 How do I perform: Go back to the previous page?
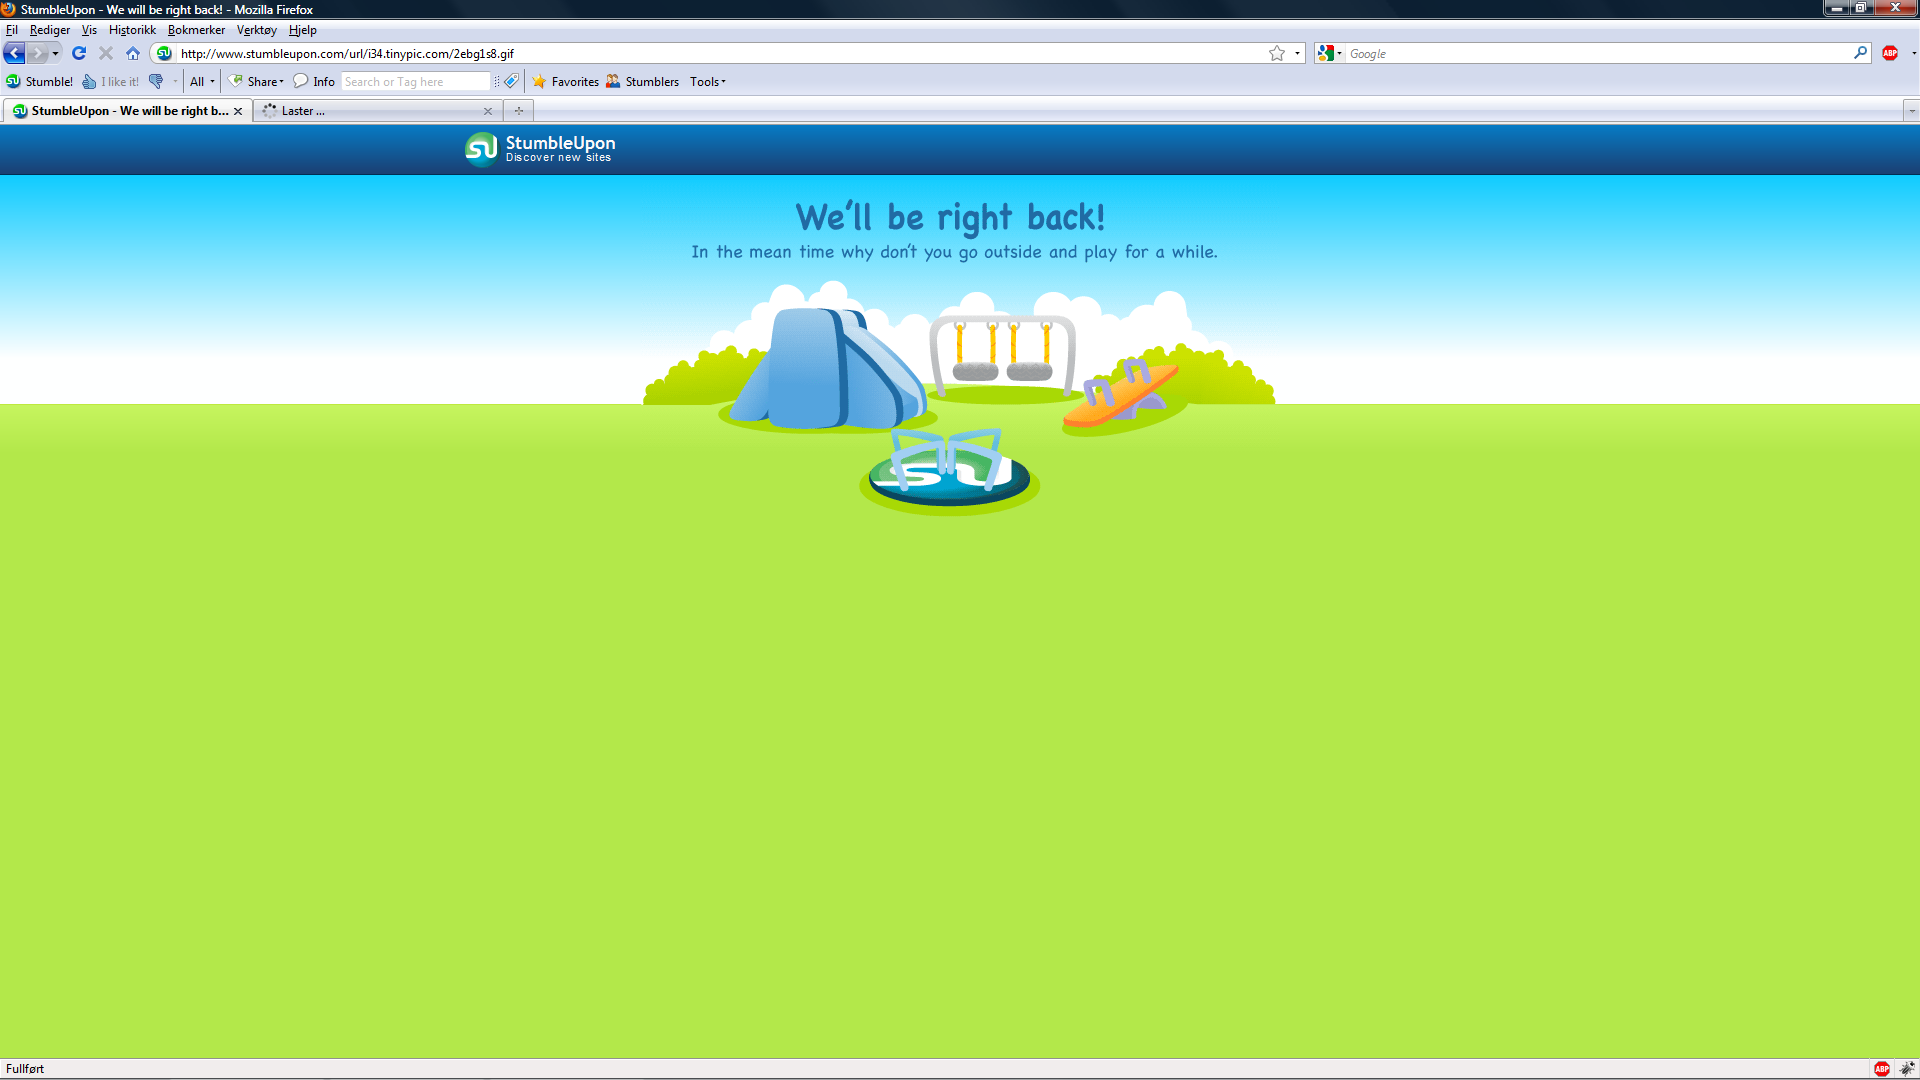click(x=14, y=53)
